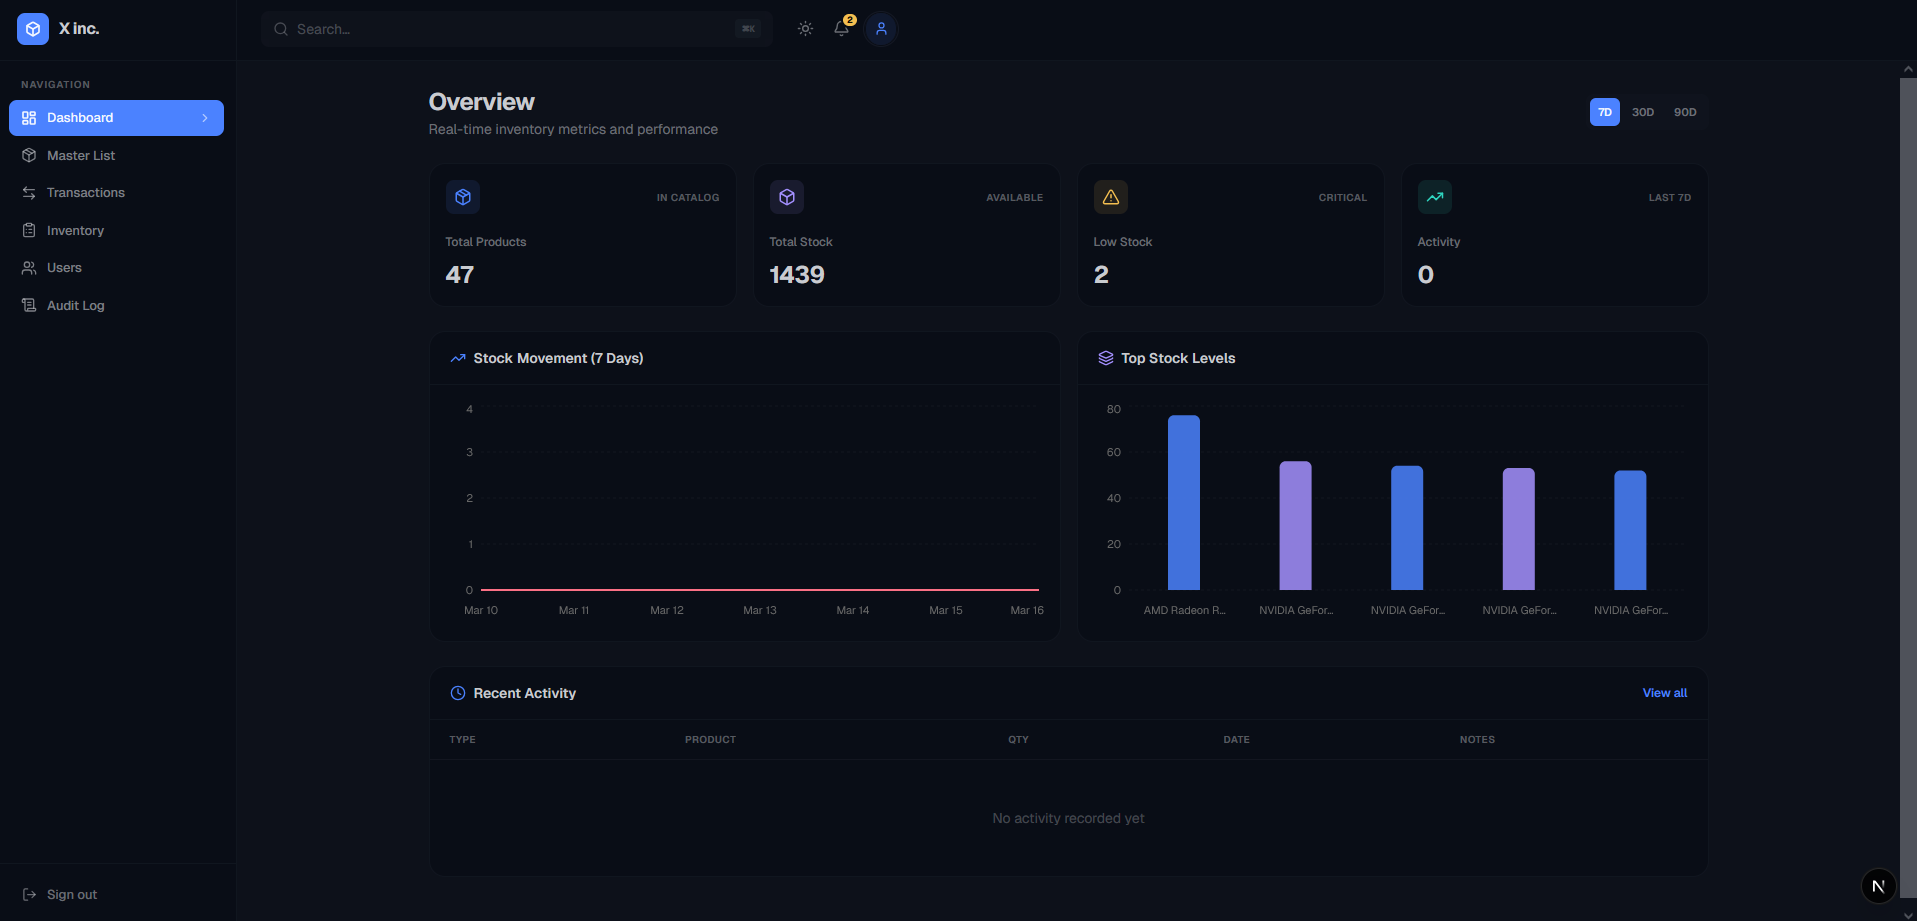1917x921 pixels.
Task: Click the Total Products cube icon
Action: pyautogui.click(x=463, y=197)
